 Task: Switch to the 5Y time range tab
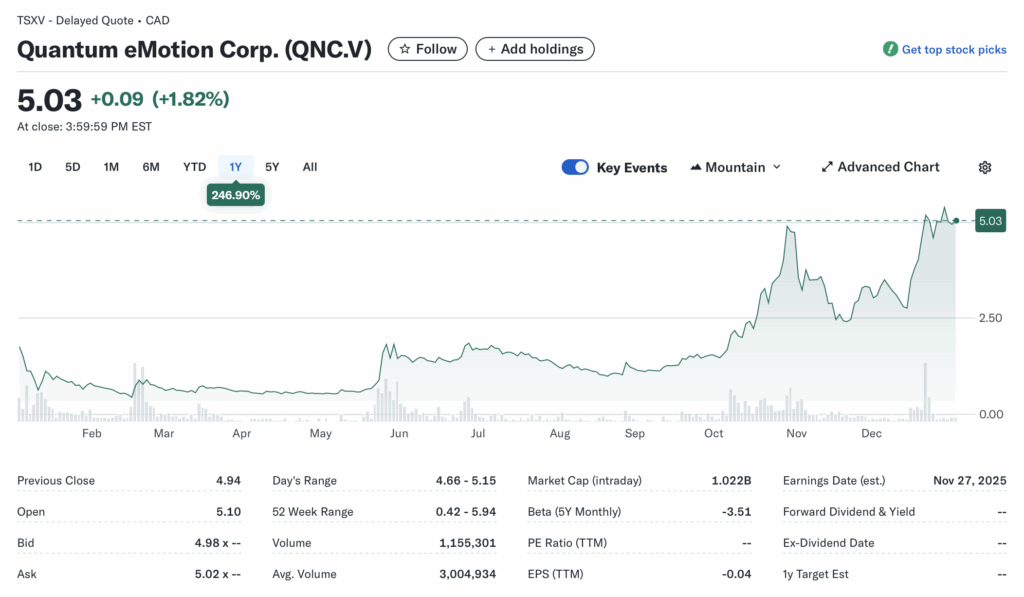(272, 167)
